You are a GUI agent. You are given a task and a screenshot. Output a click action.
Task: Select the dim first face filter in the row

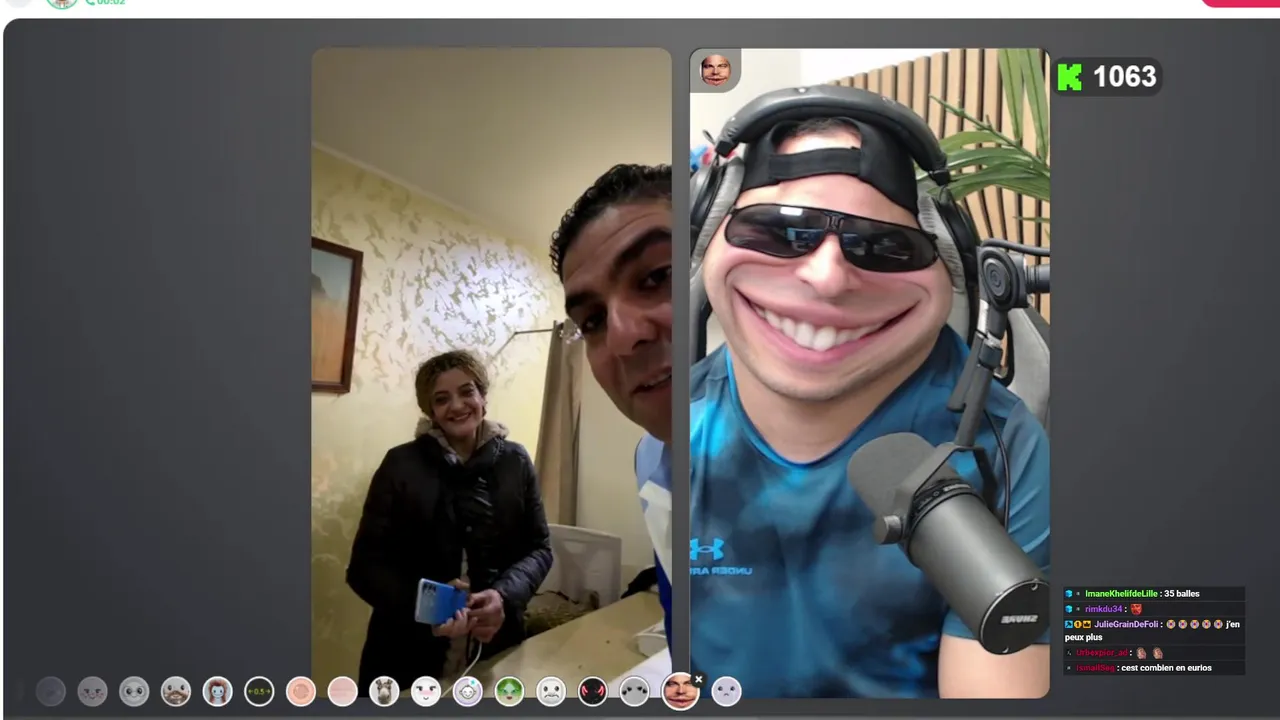pos(51,691)
